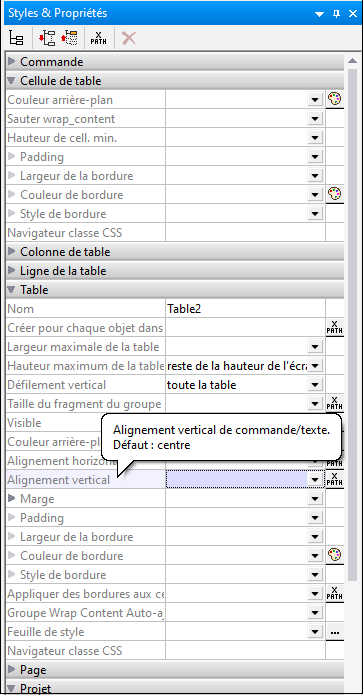The height and width of the screenshot is (695, 363).
Task: Open XPath editor for Créer pour chaque objet
Action: coord(335,328)
